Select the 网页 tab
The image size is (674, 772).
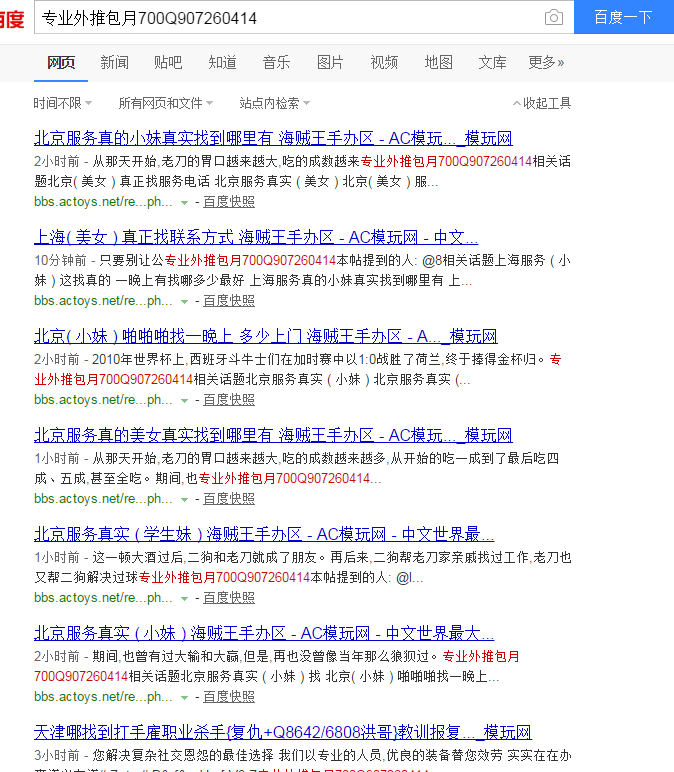61,63
